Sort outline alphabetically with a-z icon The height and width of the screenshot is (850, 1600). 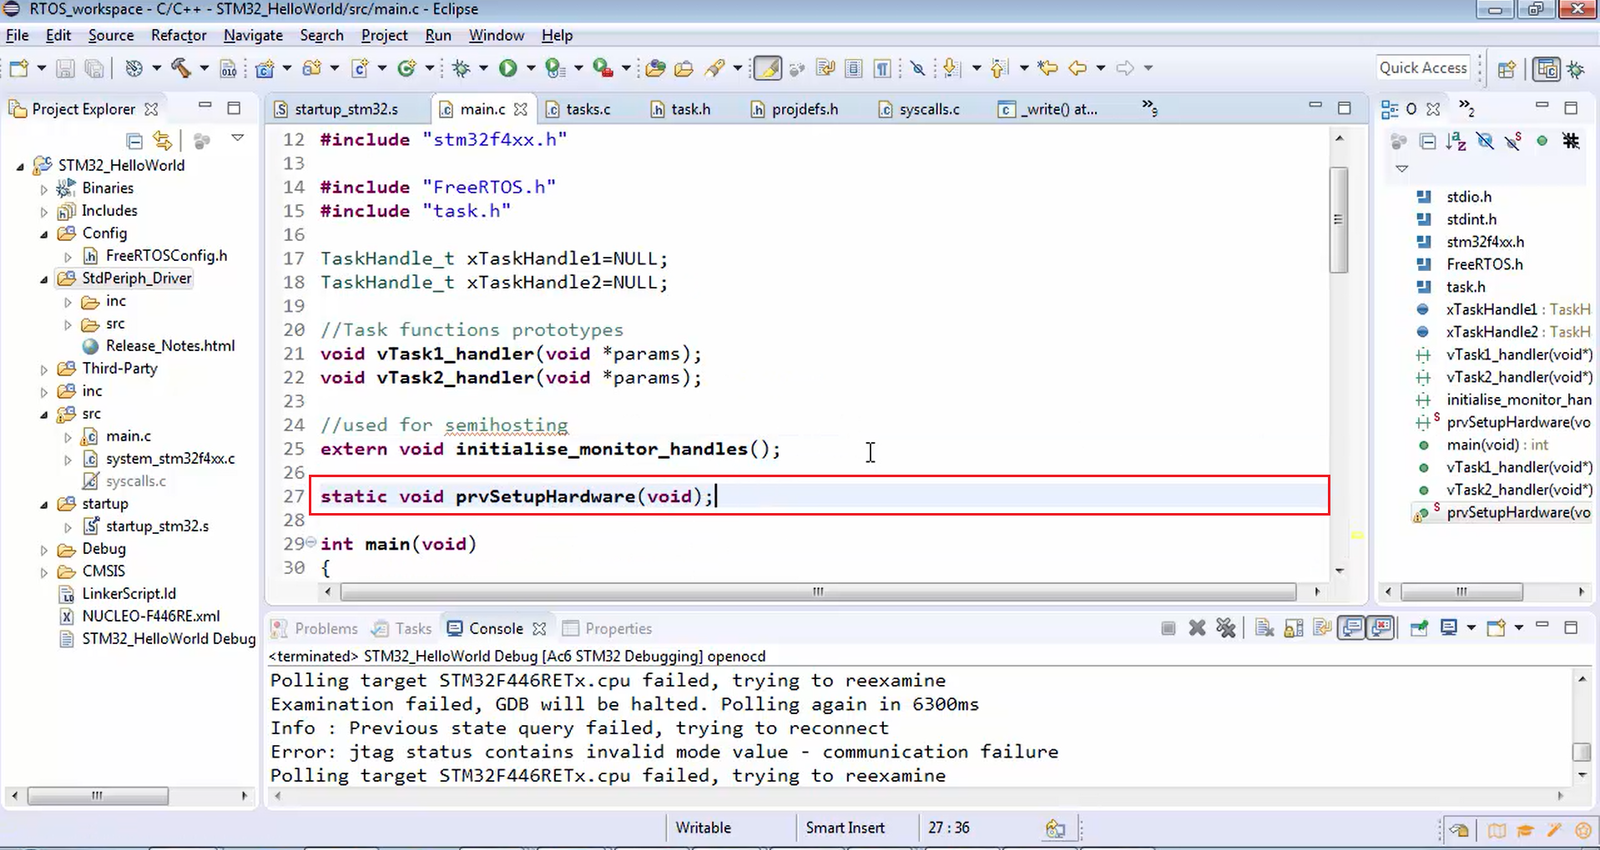pos(1456,141)
